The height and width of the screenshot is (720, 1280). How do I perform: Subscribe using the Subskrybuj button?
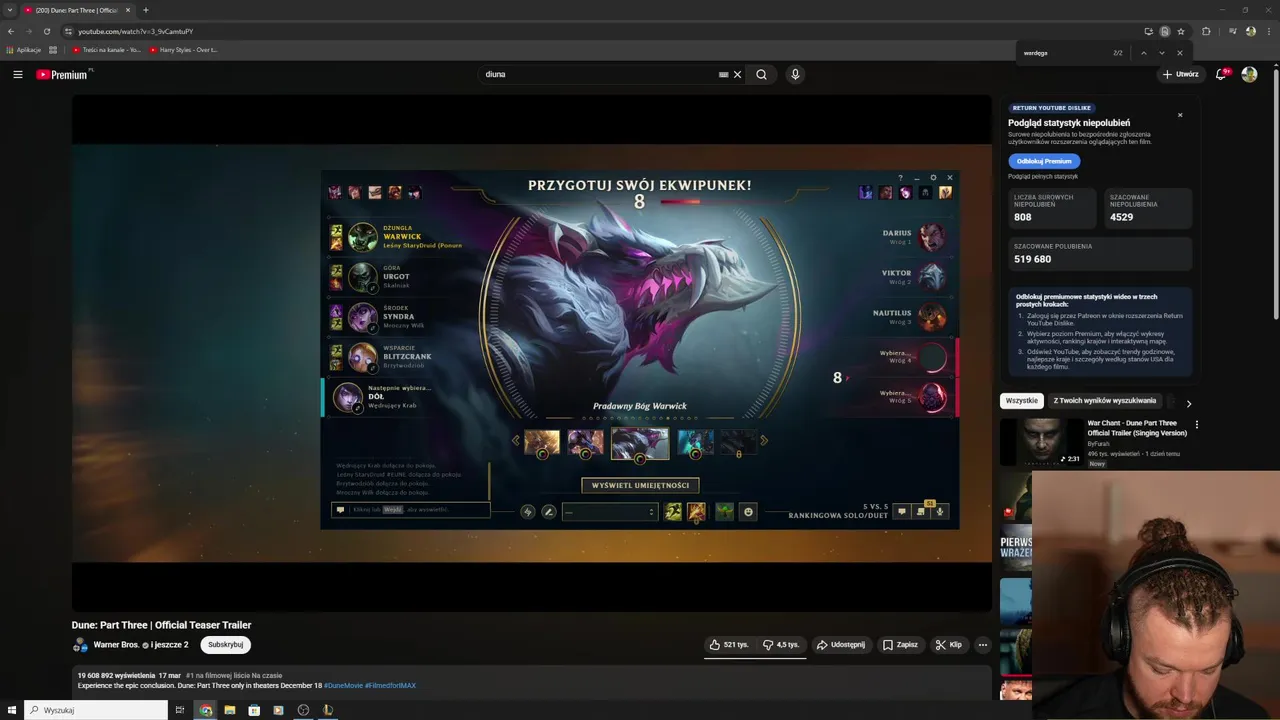click(x=225, y=645)
